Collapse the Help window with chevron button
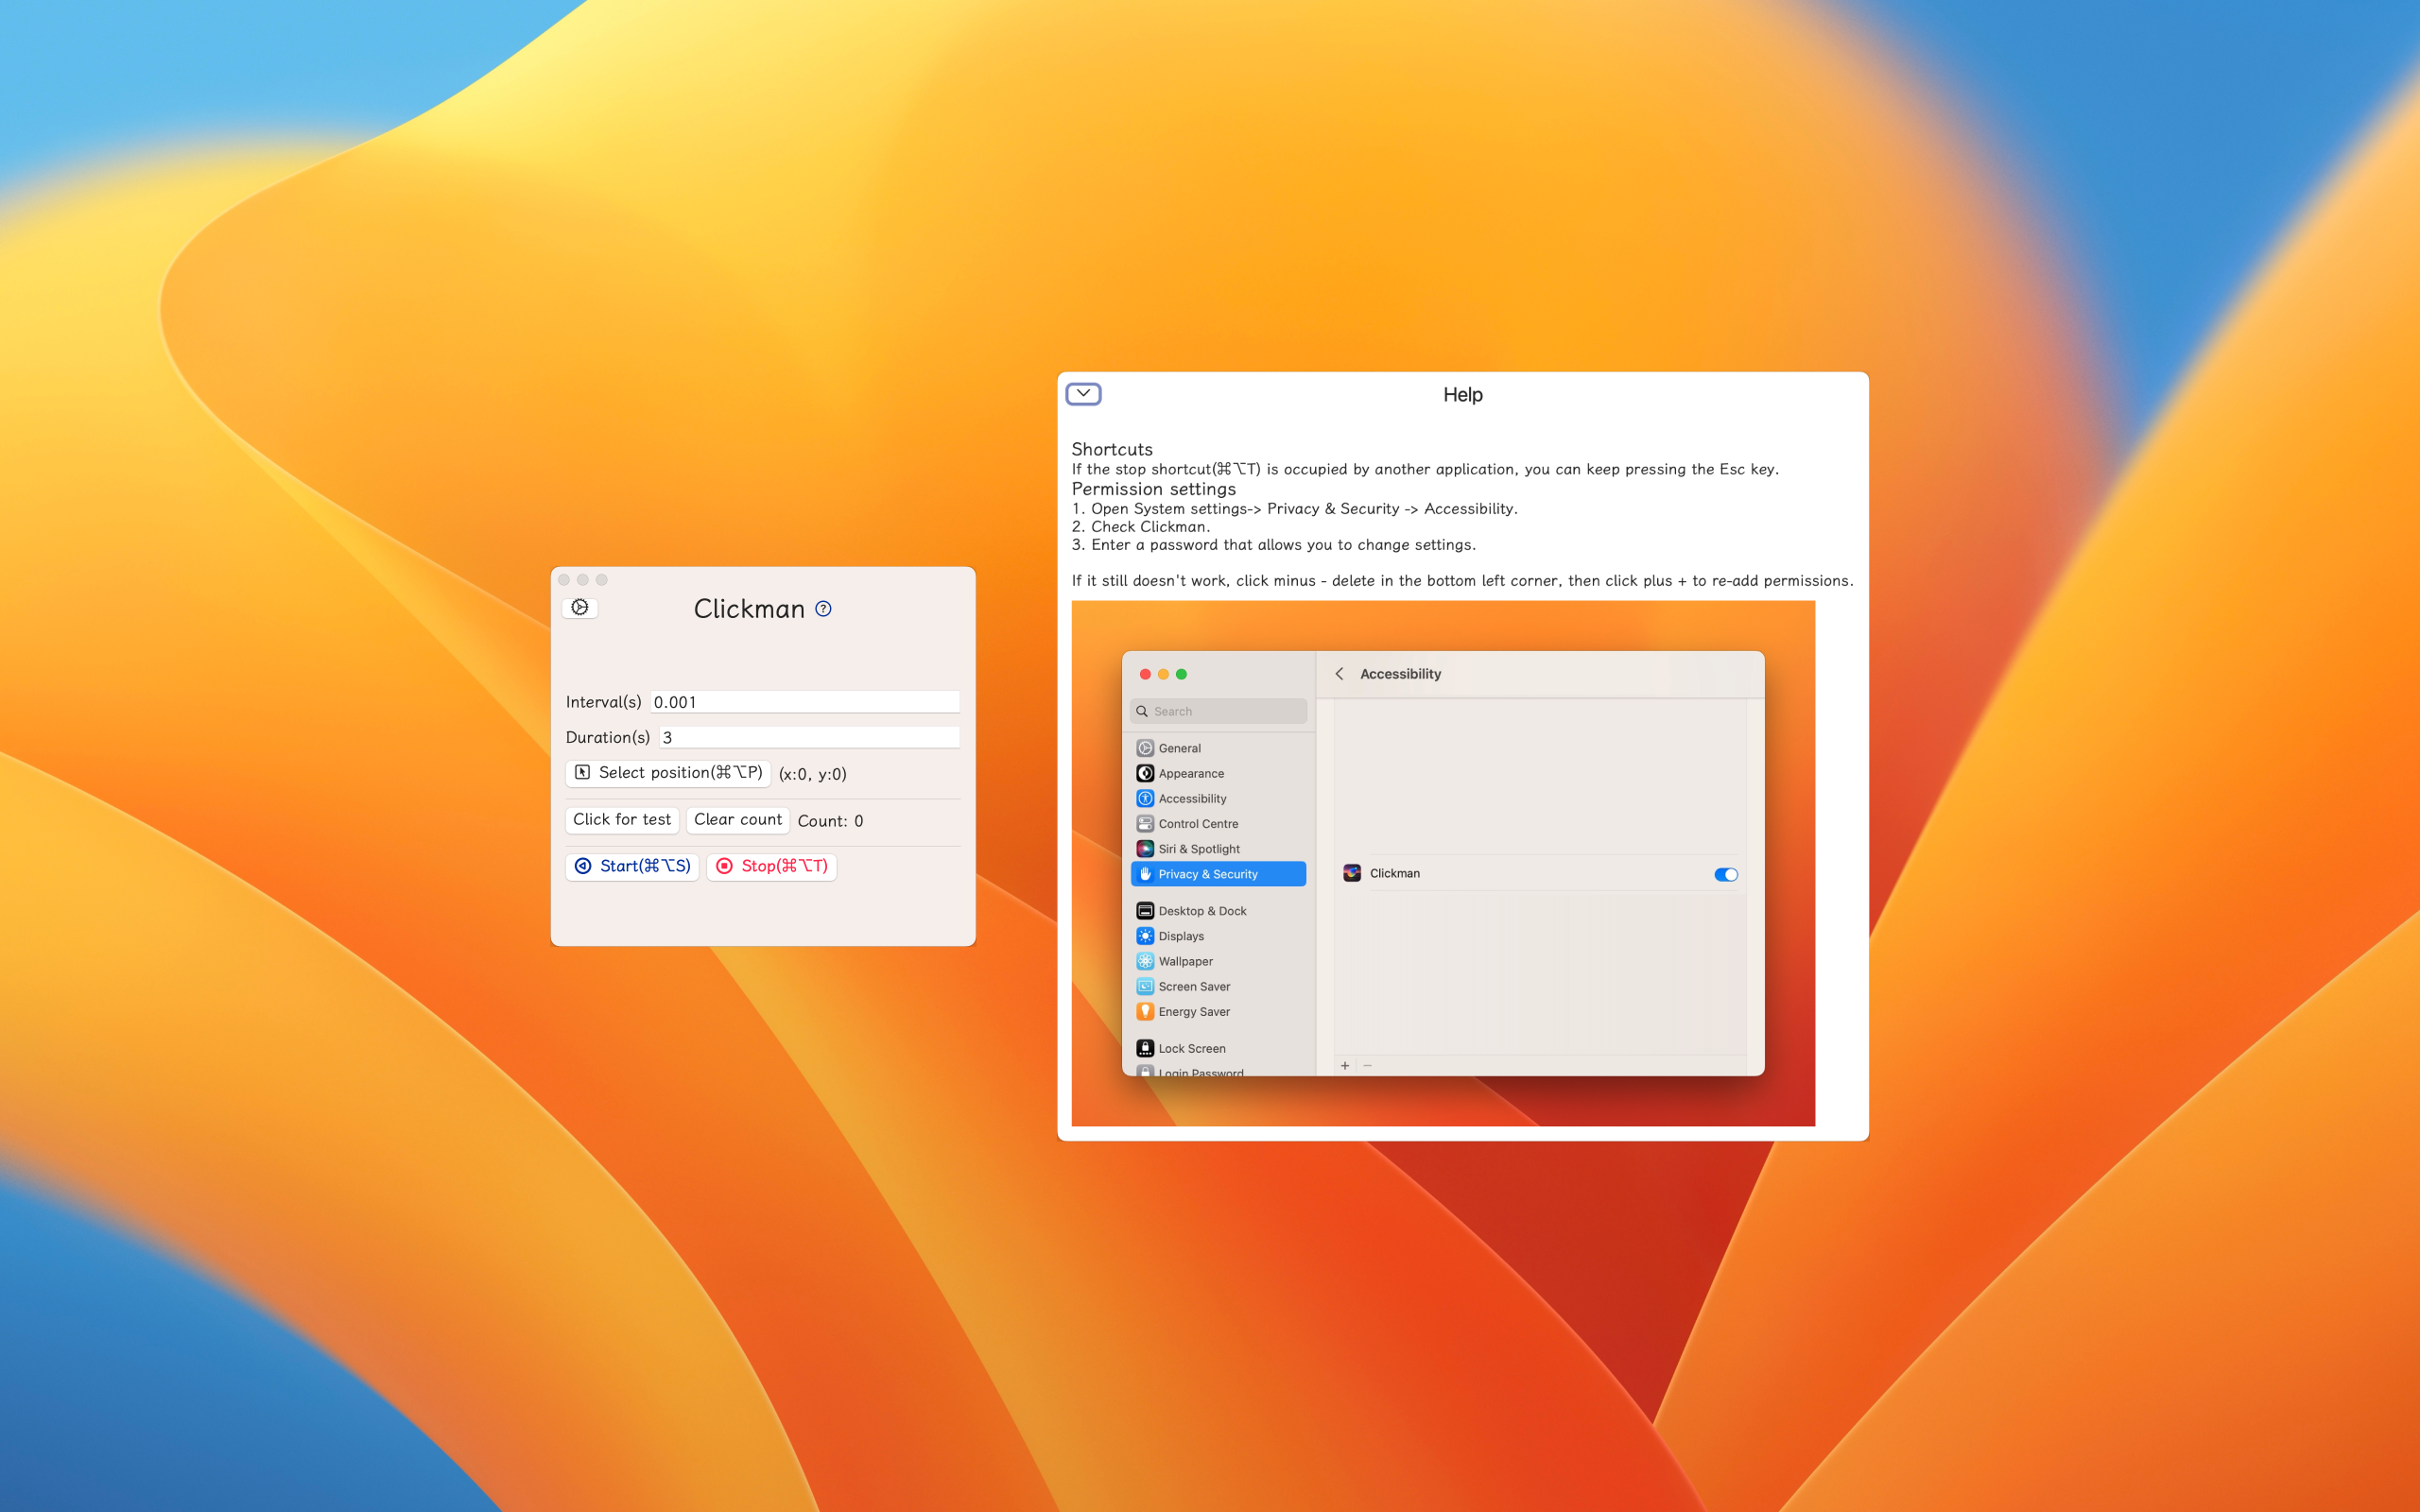This screenshot has width=2420, height=1512. 1083,393
